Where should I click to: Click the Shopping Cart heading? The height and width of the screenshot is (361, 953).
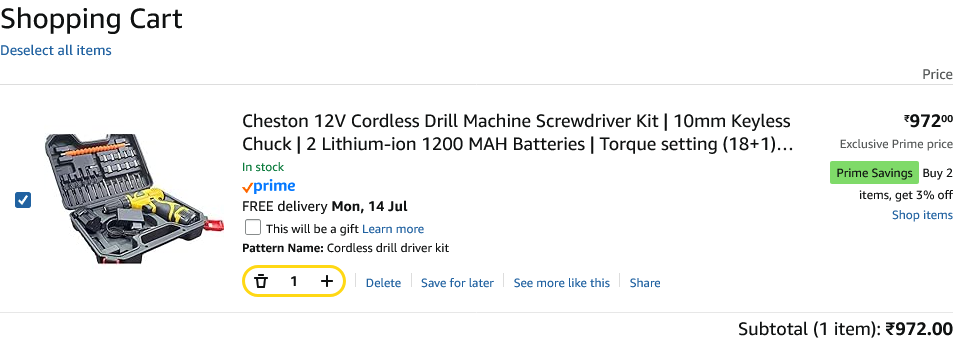click(x=91, y=19)
